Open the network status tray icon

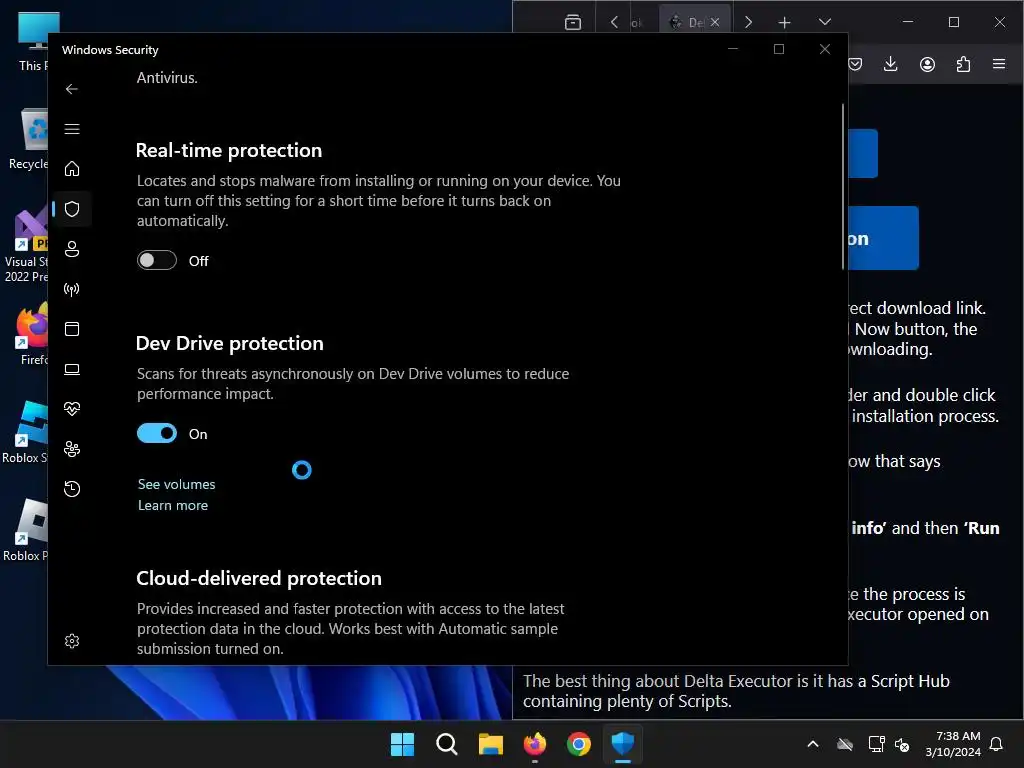pos(876,744)
